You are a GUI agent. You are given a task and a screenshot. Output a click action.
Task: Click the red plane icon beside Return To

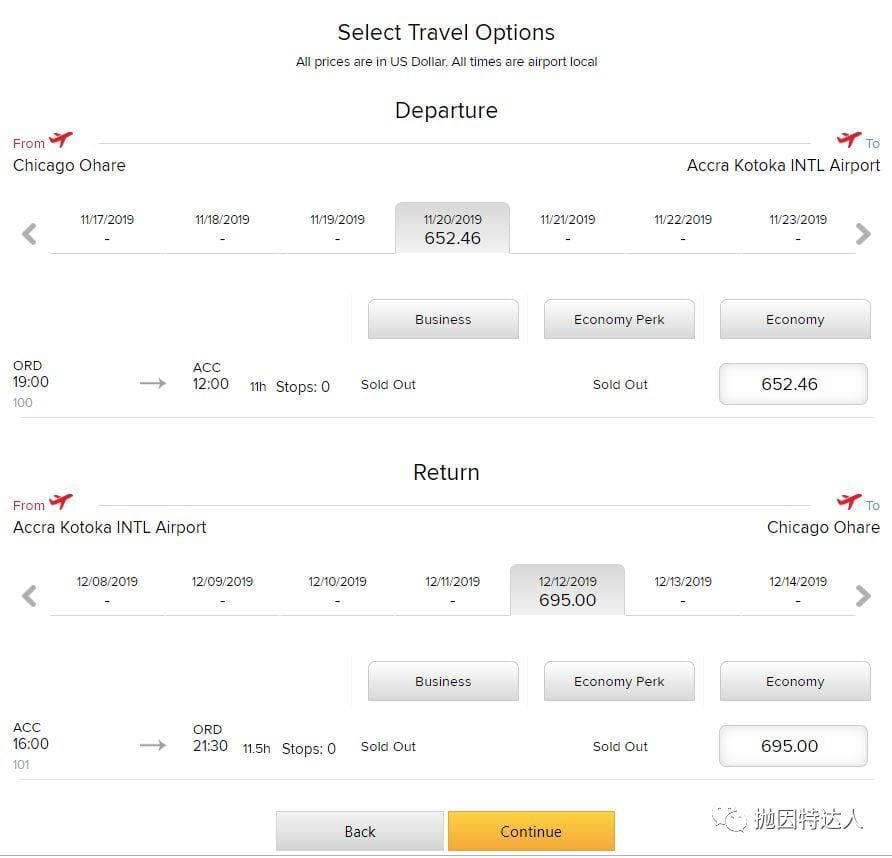tap(849, 502)
